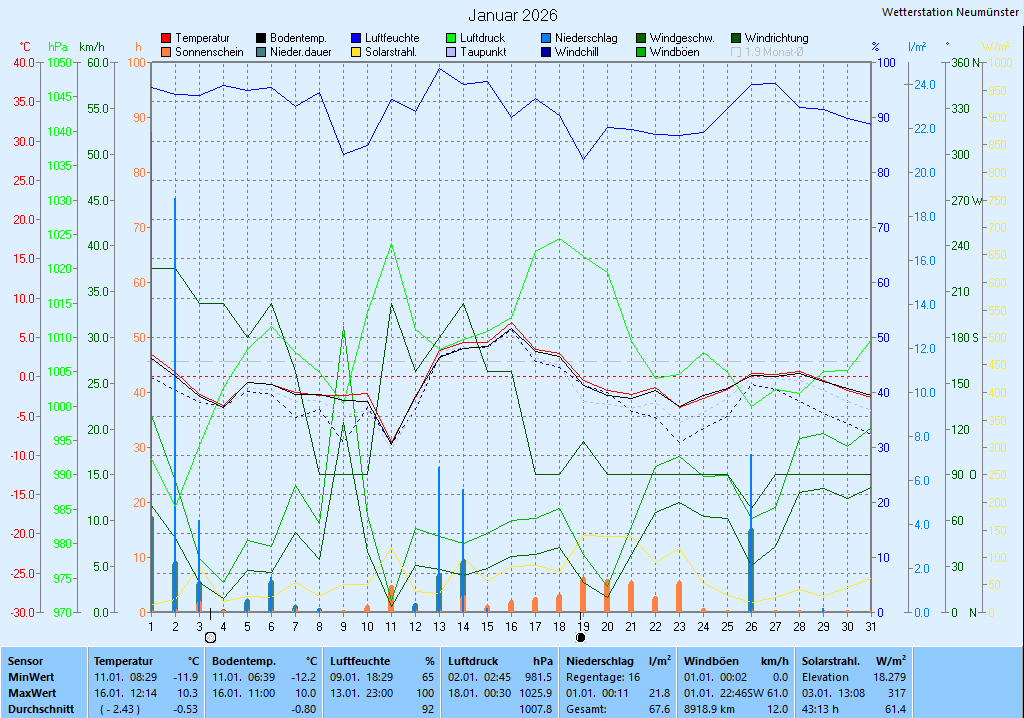Click the Windböen legend label

[x=674, y=52]
